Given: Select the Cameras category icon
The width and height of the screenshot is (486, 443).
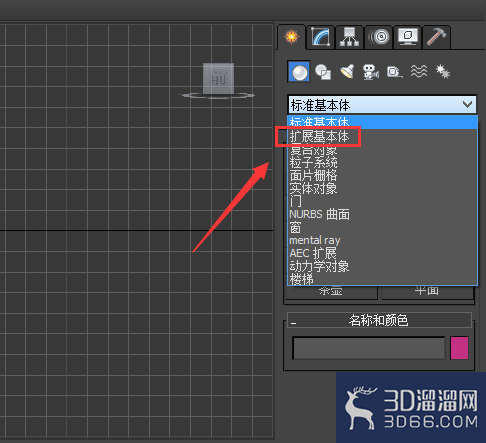Looking at the screenshot, I should 371,71.
